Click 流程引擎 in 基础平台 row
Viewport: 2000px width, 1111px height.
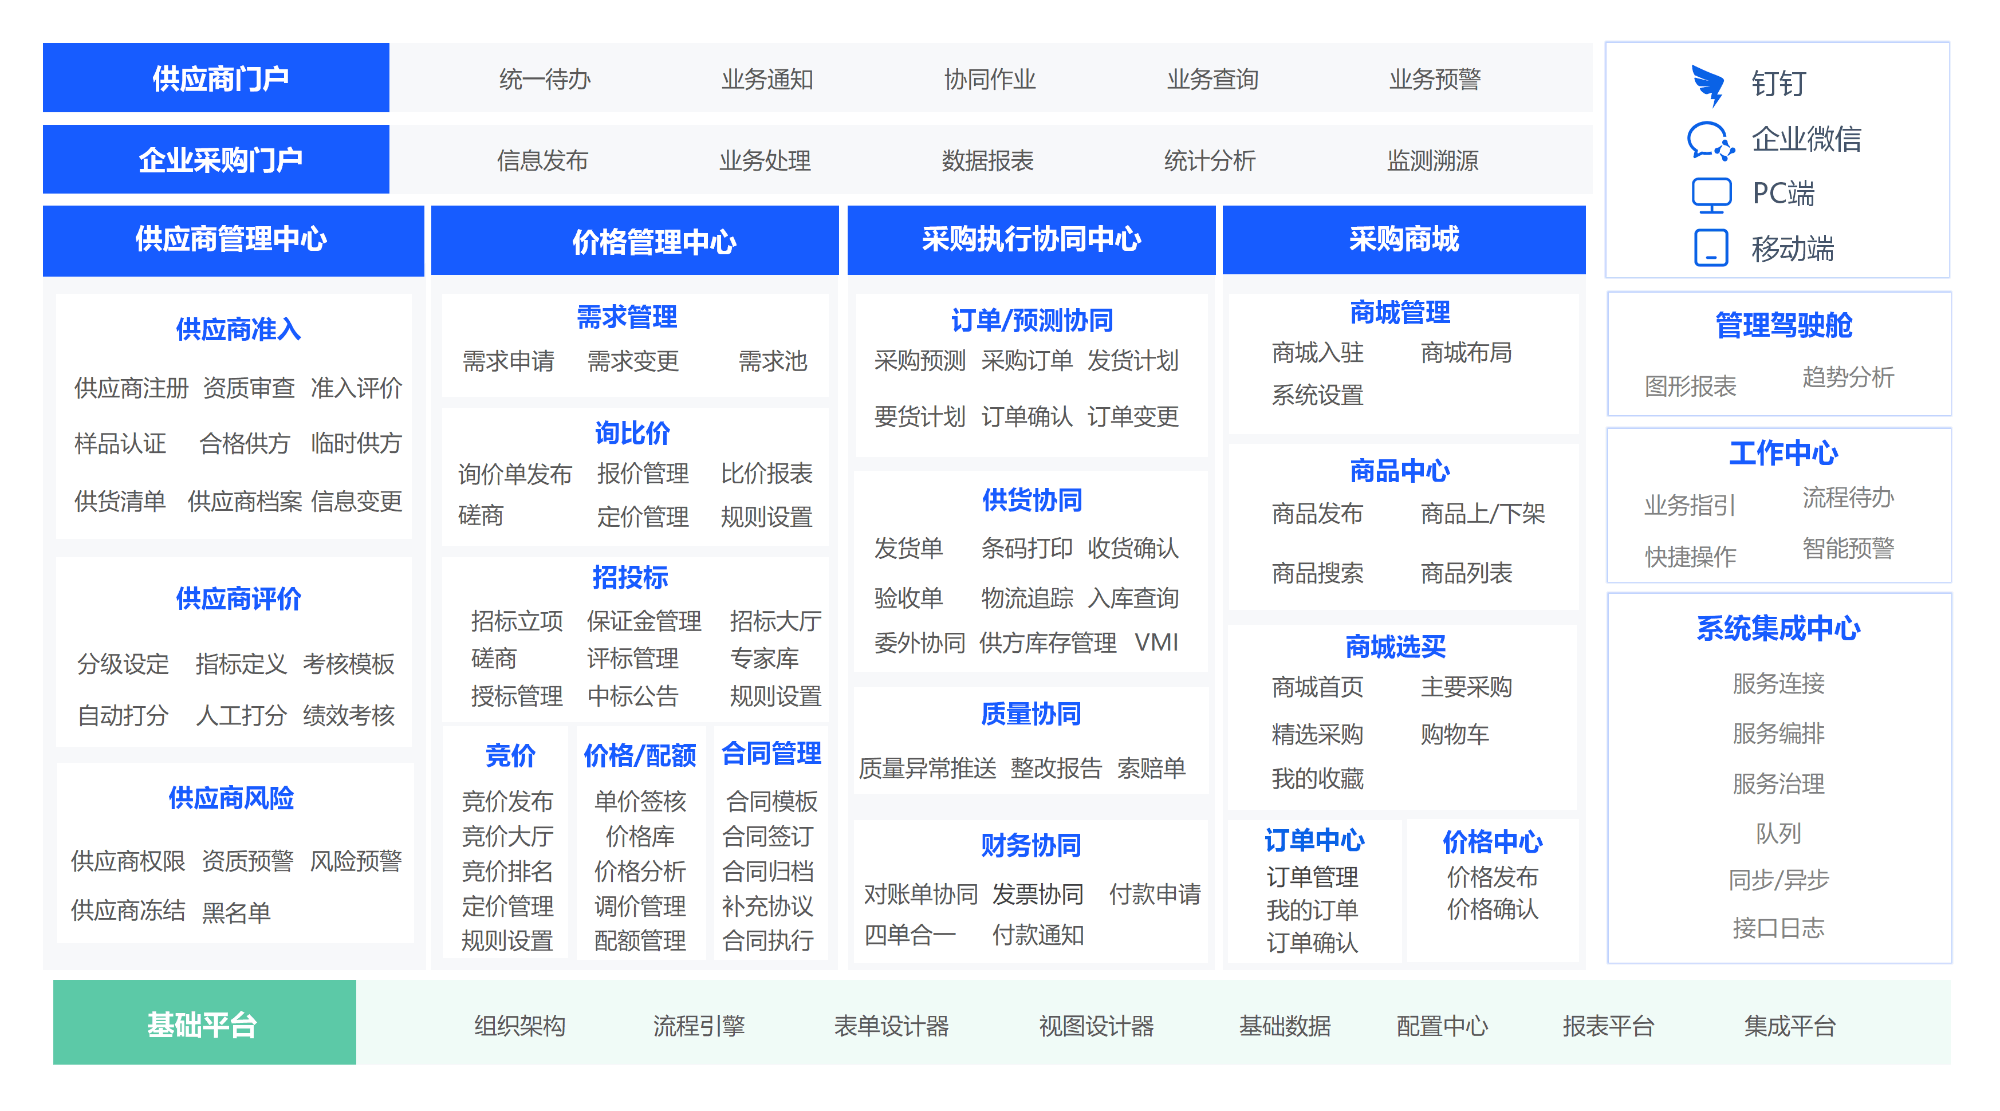click(699, 1026)
